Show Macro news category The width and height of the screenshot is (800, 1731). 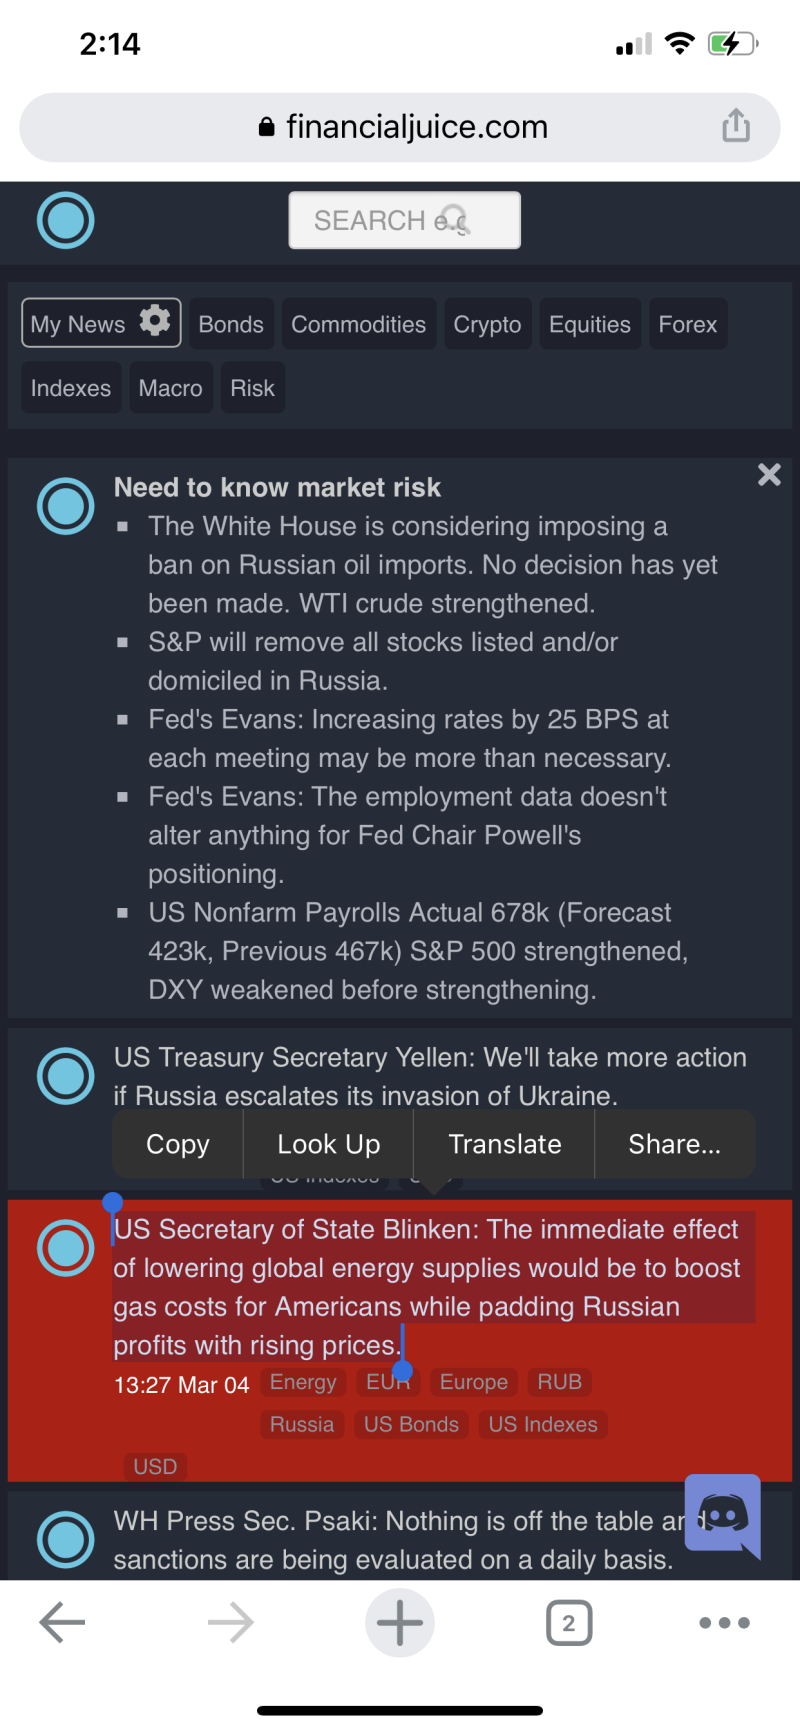click(170, 388)
